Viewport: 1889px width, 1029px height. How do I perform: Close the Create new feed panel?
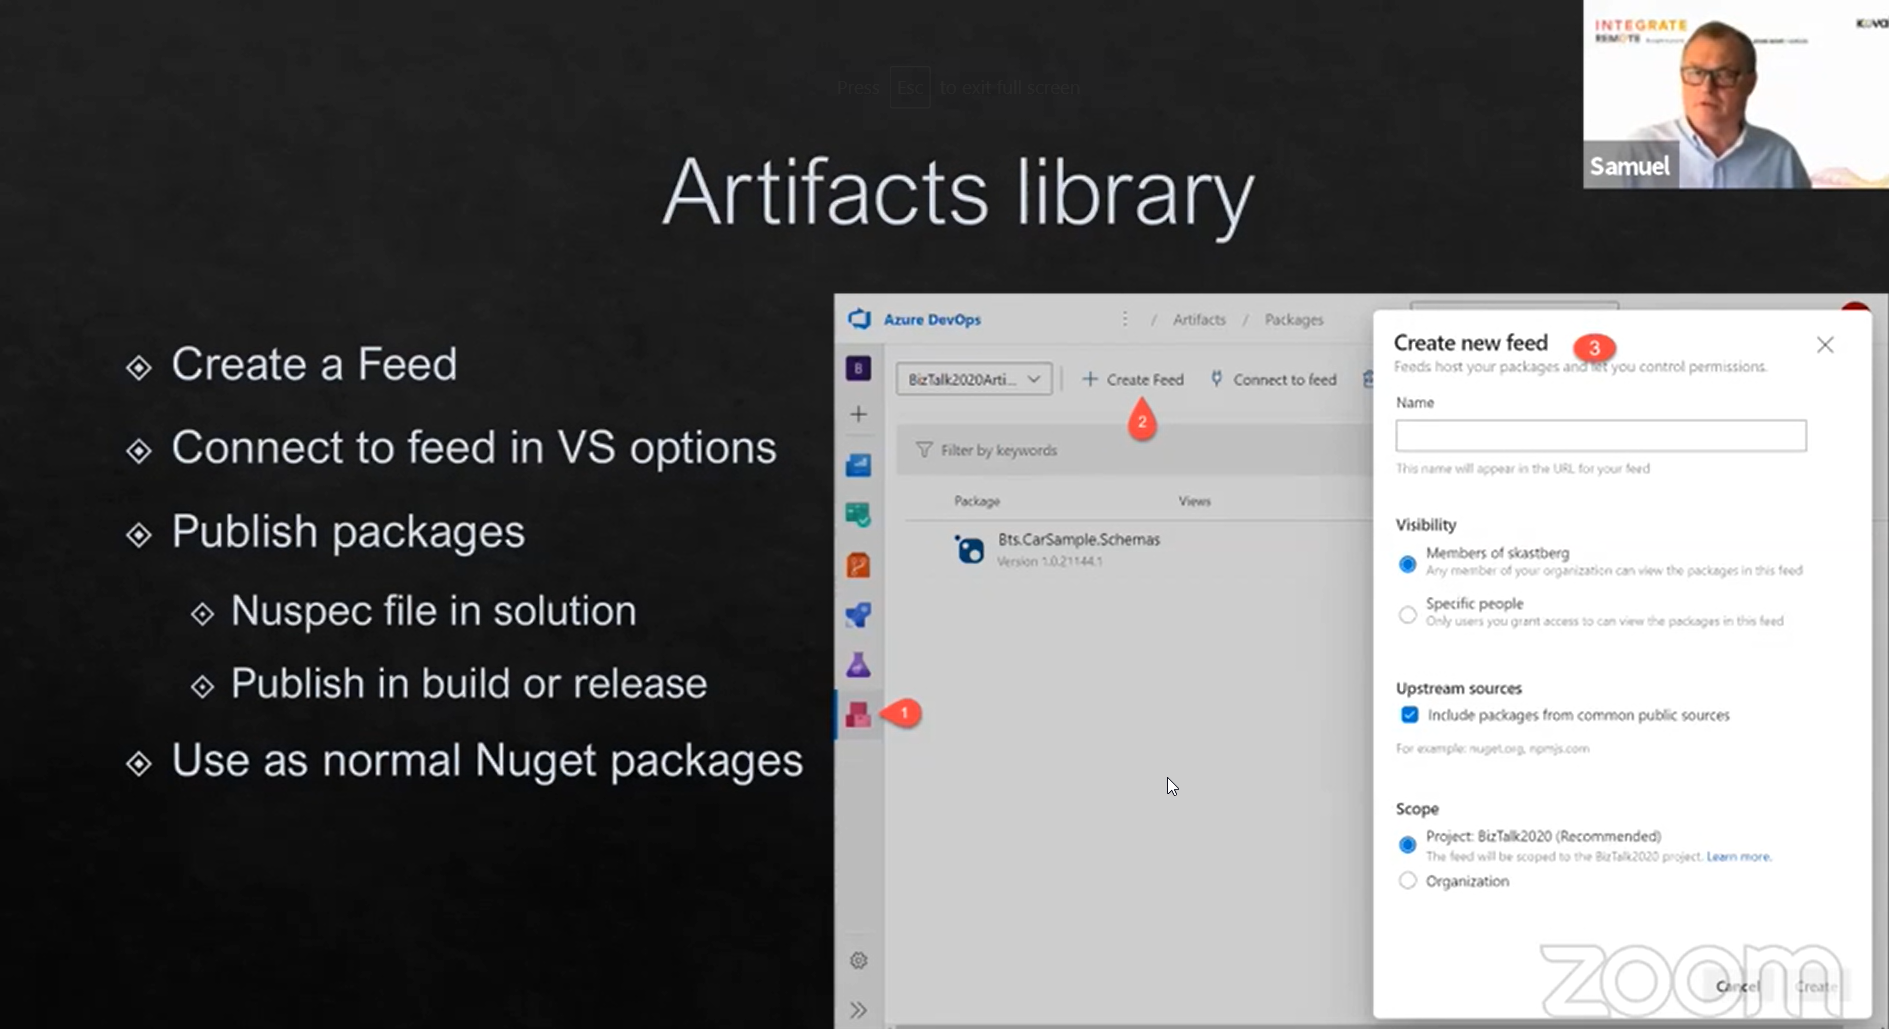(1825, 345)
